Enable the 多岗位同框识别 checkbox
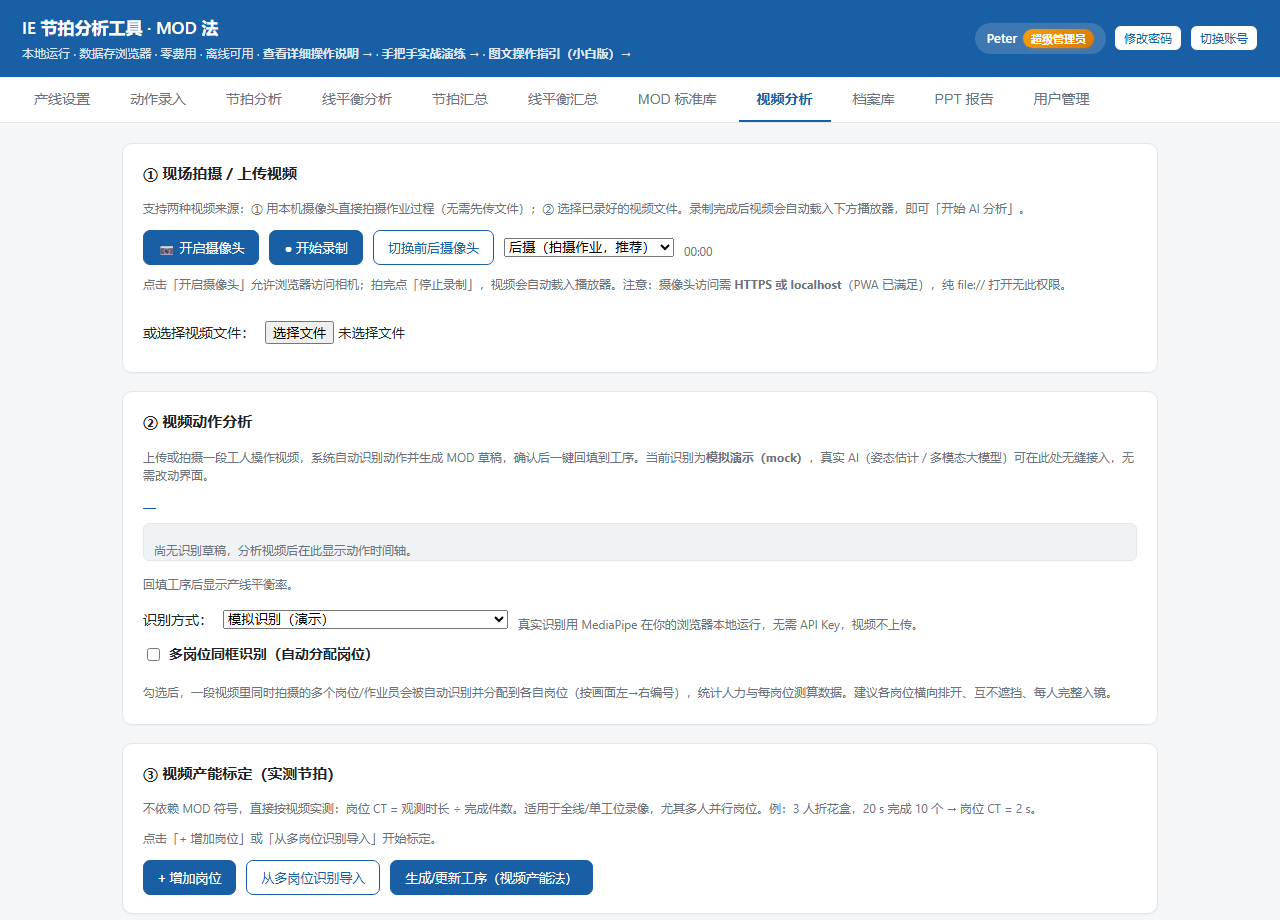The height and width of the screenshot is (920, 1280). [153, 655]
